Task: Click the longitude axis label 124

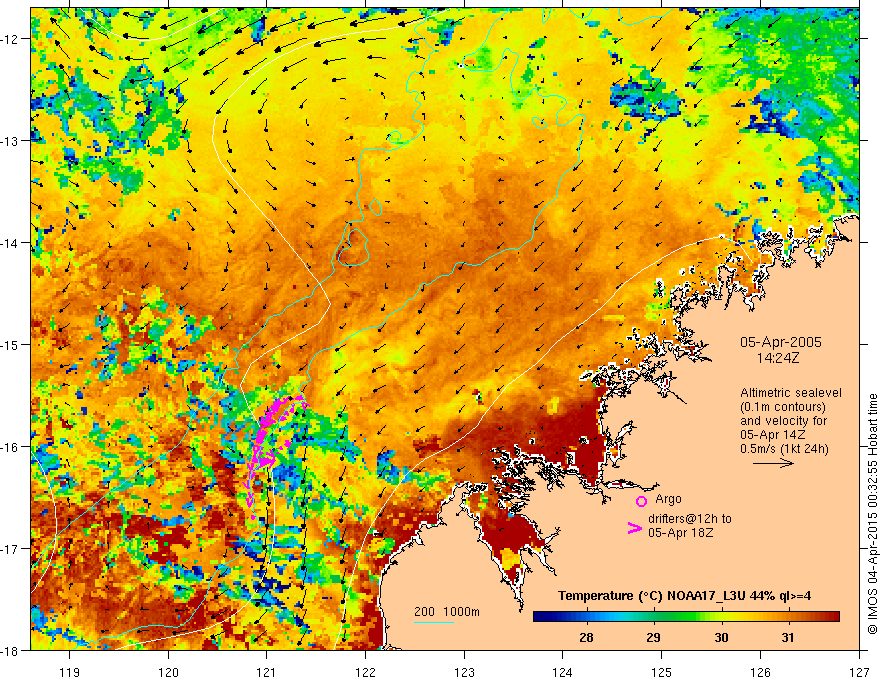Action: click(563, 672)
